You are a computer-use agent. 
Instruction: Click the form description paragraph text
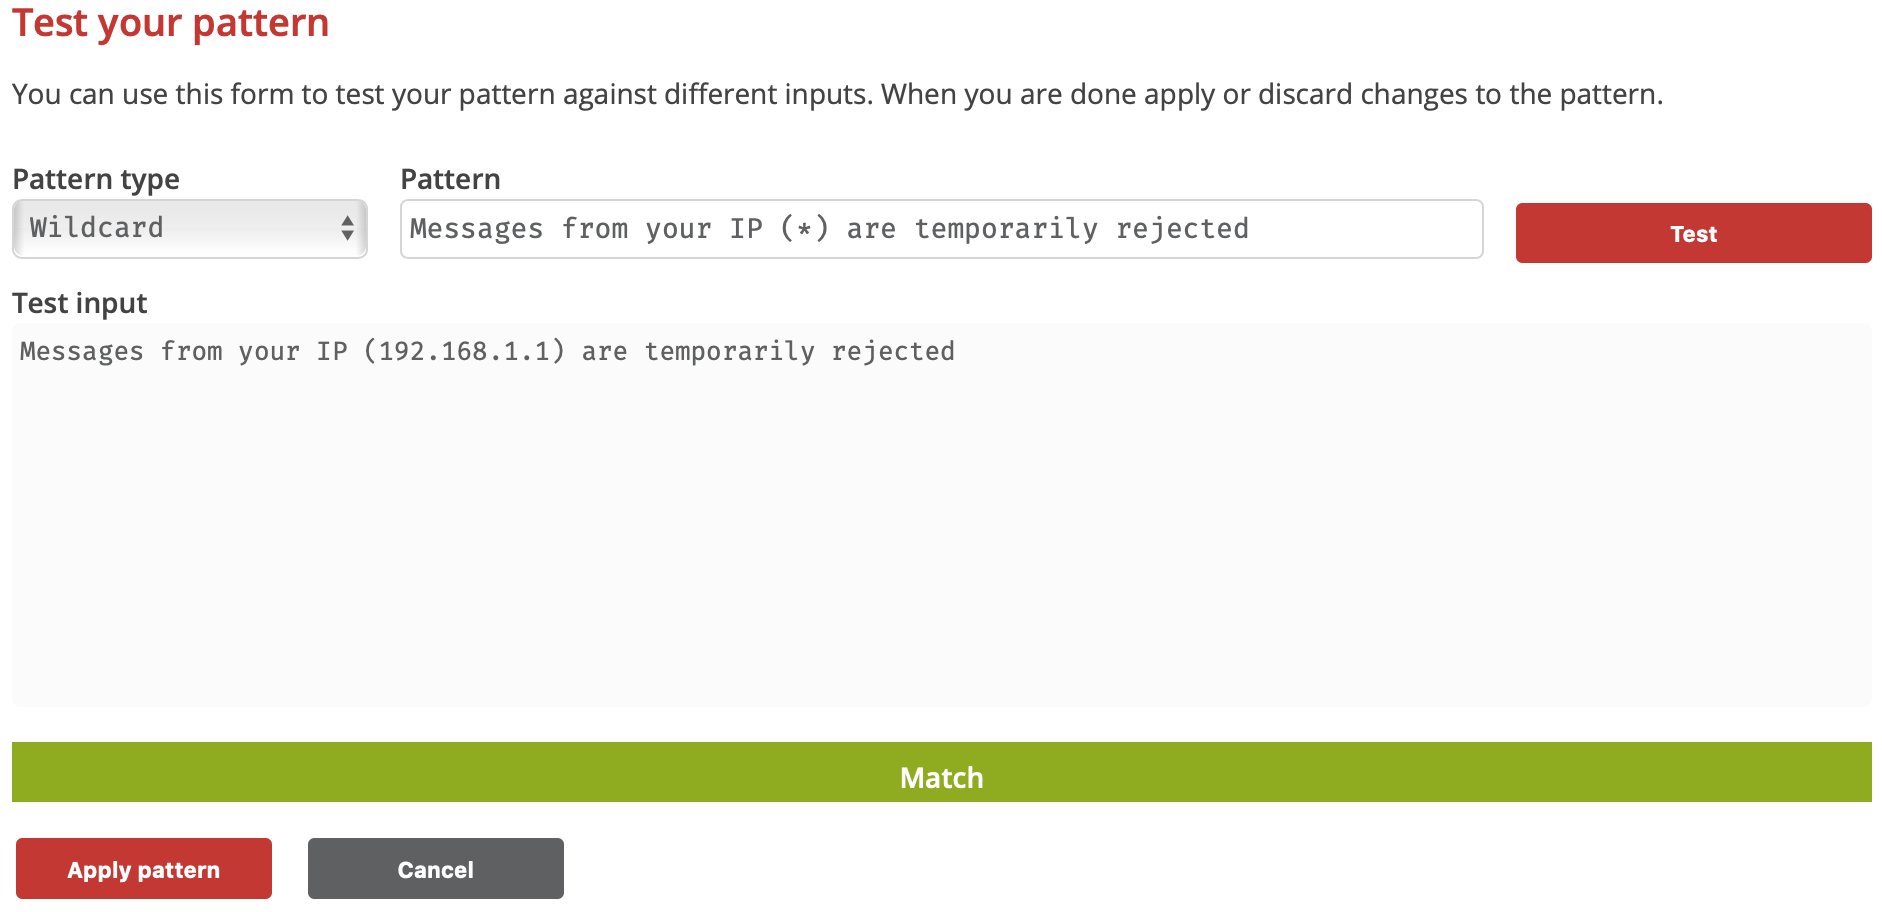[837, 94]
